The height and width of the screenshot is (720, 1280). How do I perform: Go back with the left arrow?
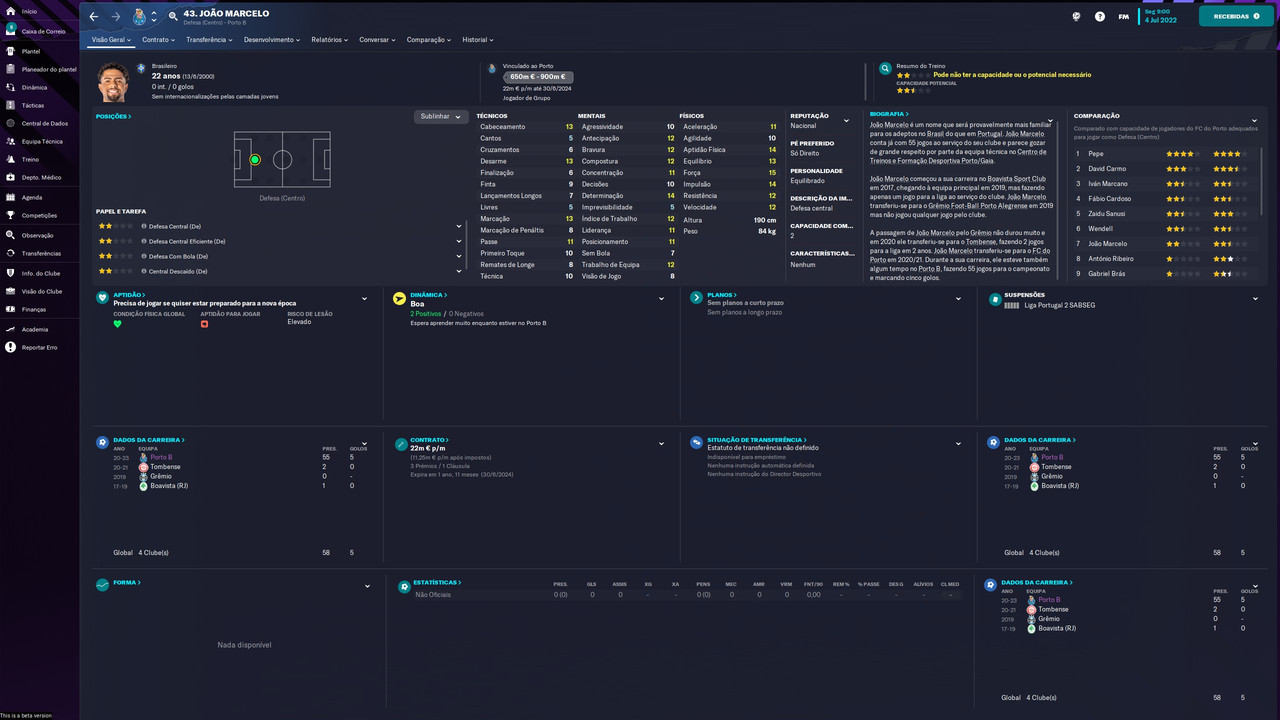pyautogui.click(x=94, y=17)
